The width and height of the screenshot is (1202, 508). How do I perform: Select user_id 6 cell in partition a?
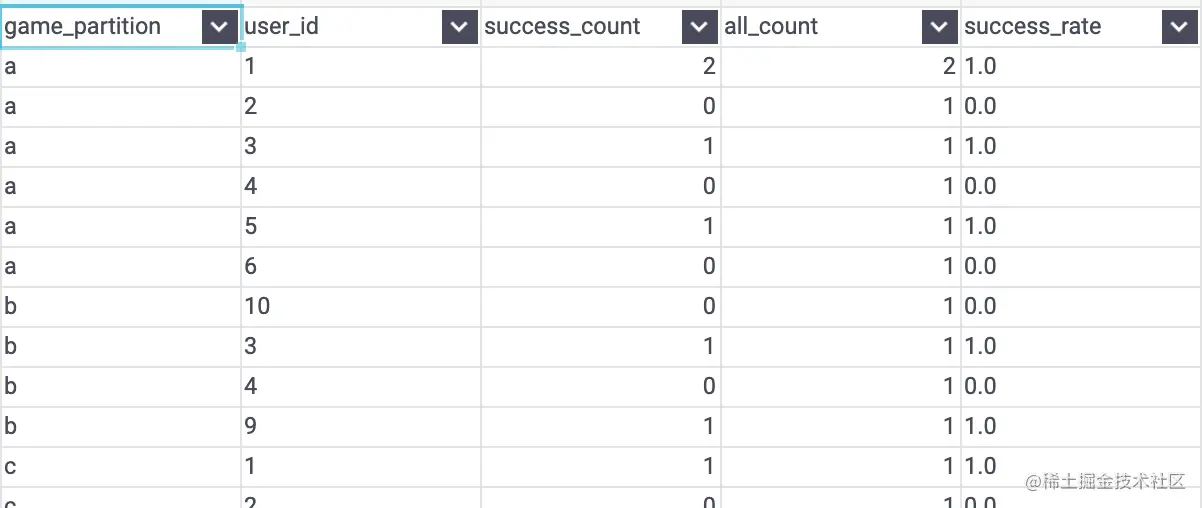pyautogui.click(x=361, y=266)
